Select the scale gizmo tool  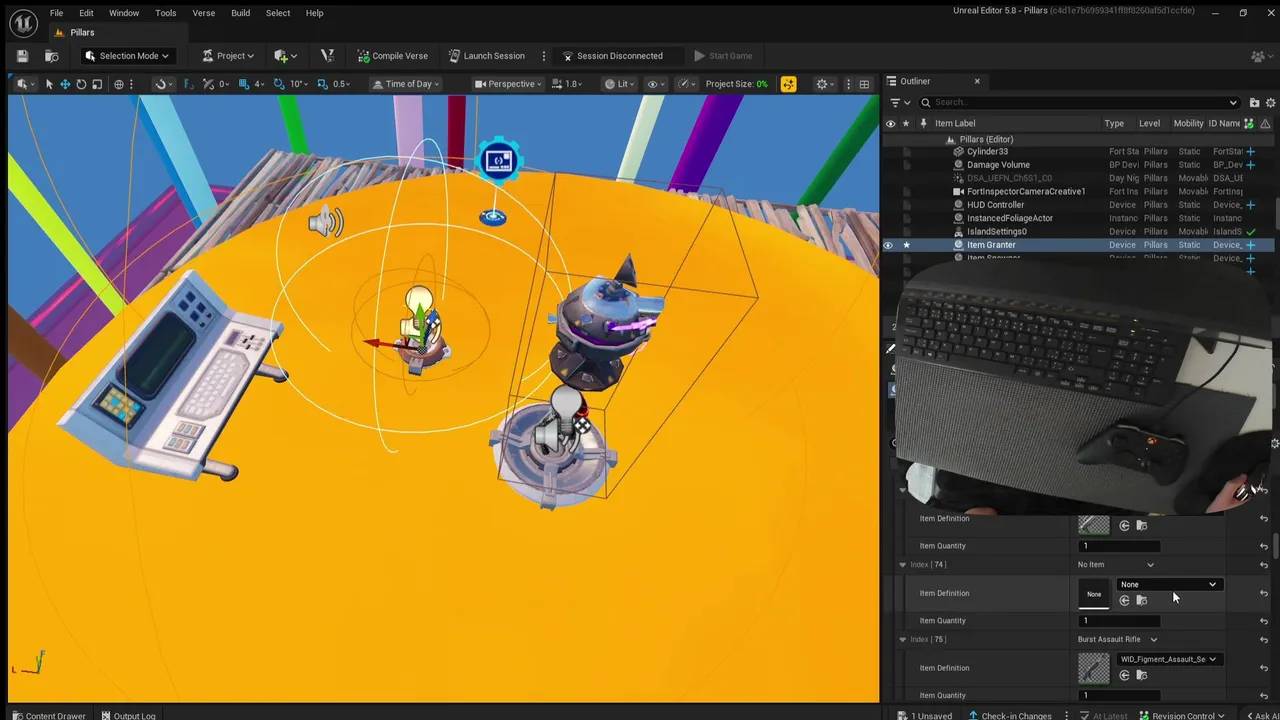97,84
